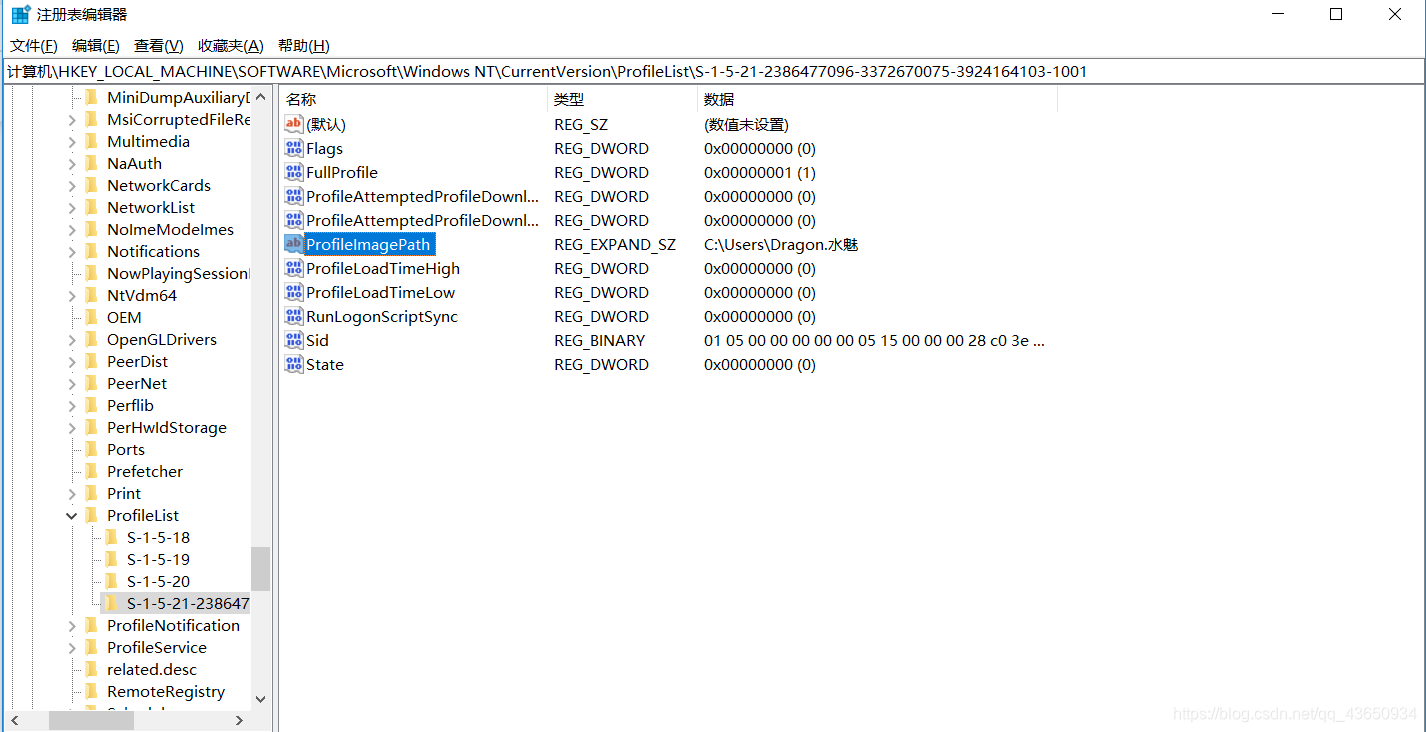Expand the ProfileNotification tree node
The image size is (1426, 732).
point(72,626)
